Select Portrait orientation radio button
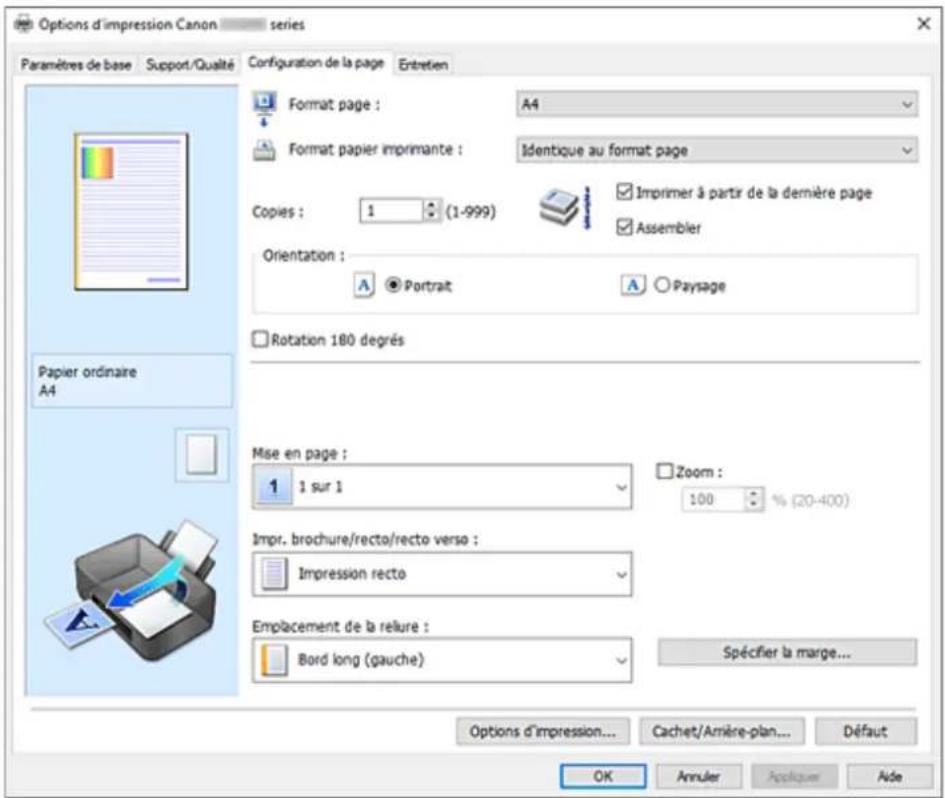Viewport: 945px width, 798px height. 393,285
